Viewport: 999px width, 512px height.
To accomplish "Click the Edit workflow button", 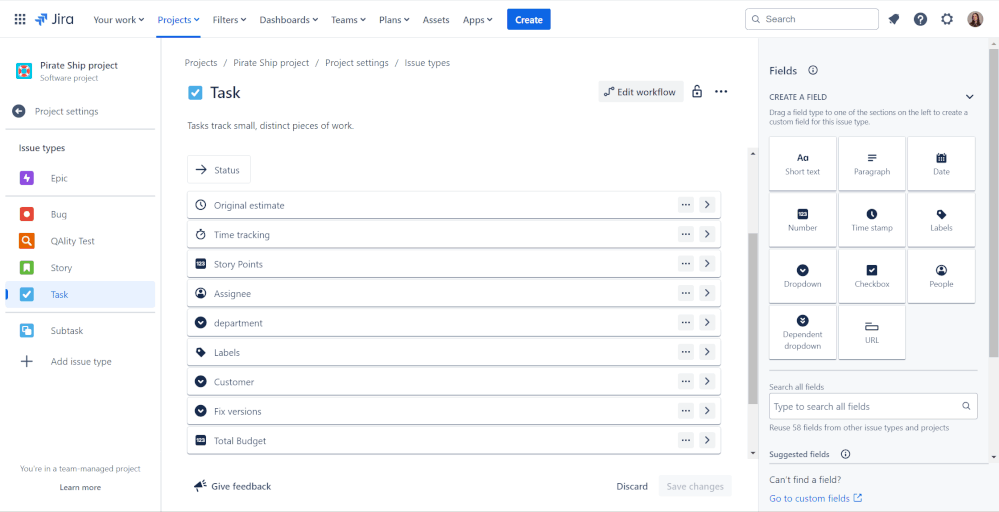I will click(640, 92).
